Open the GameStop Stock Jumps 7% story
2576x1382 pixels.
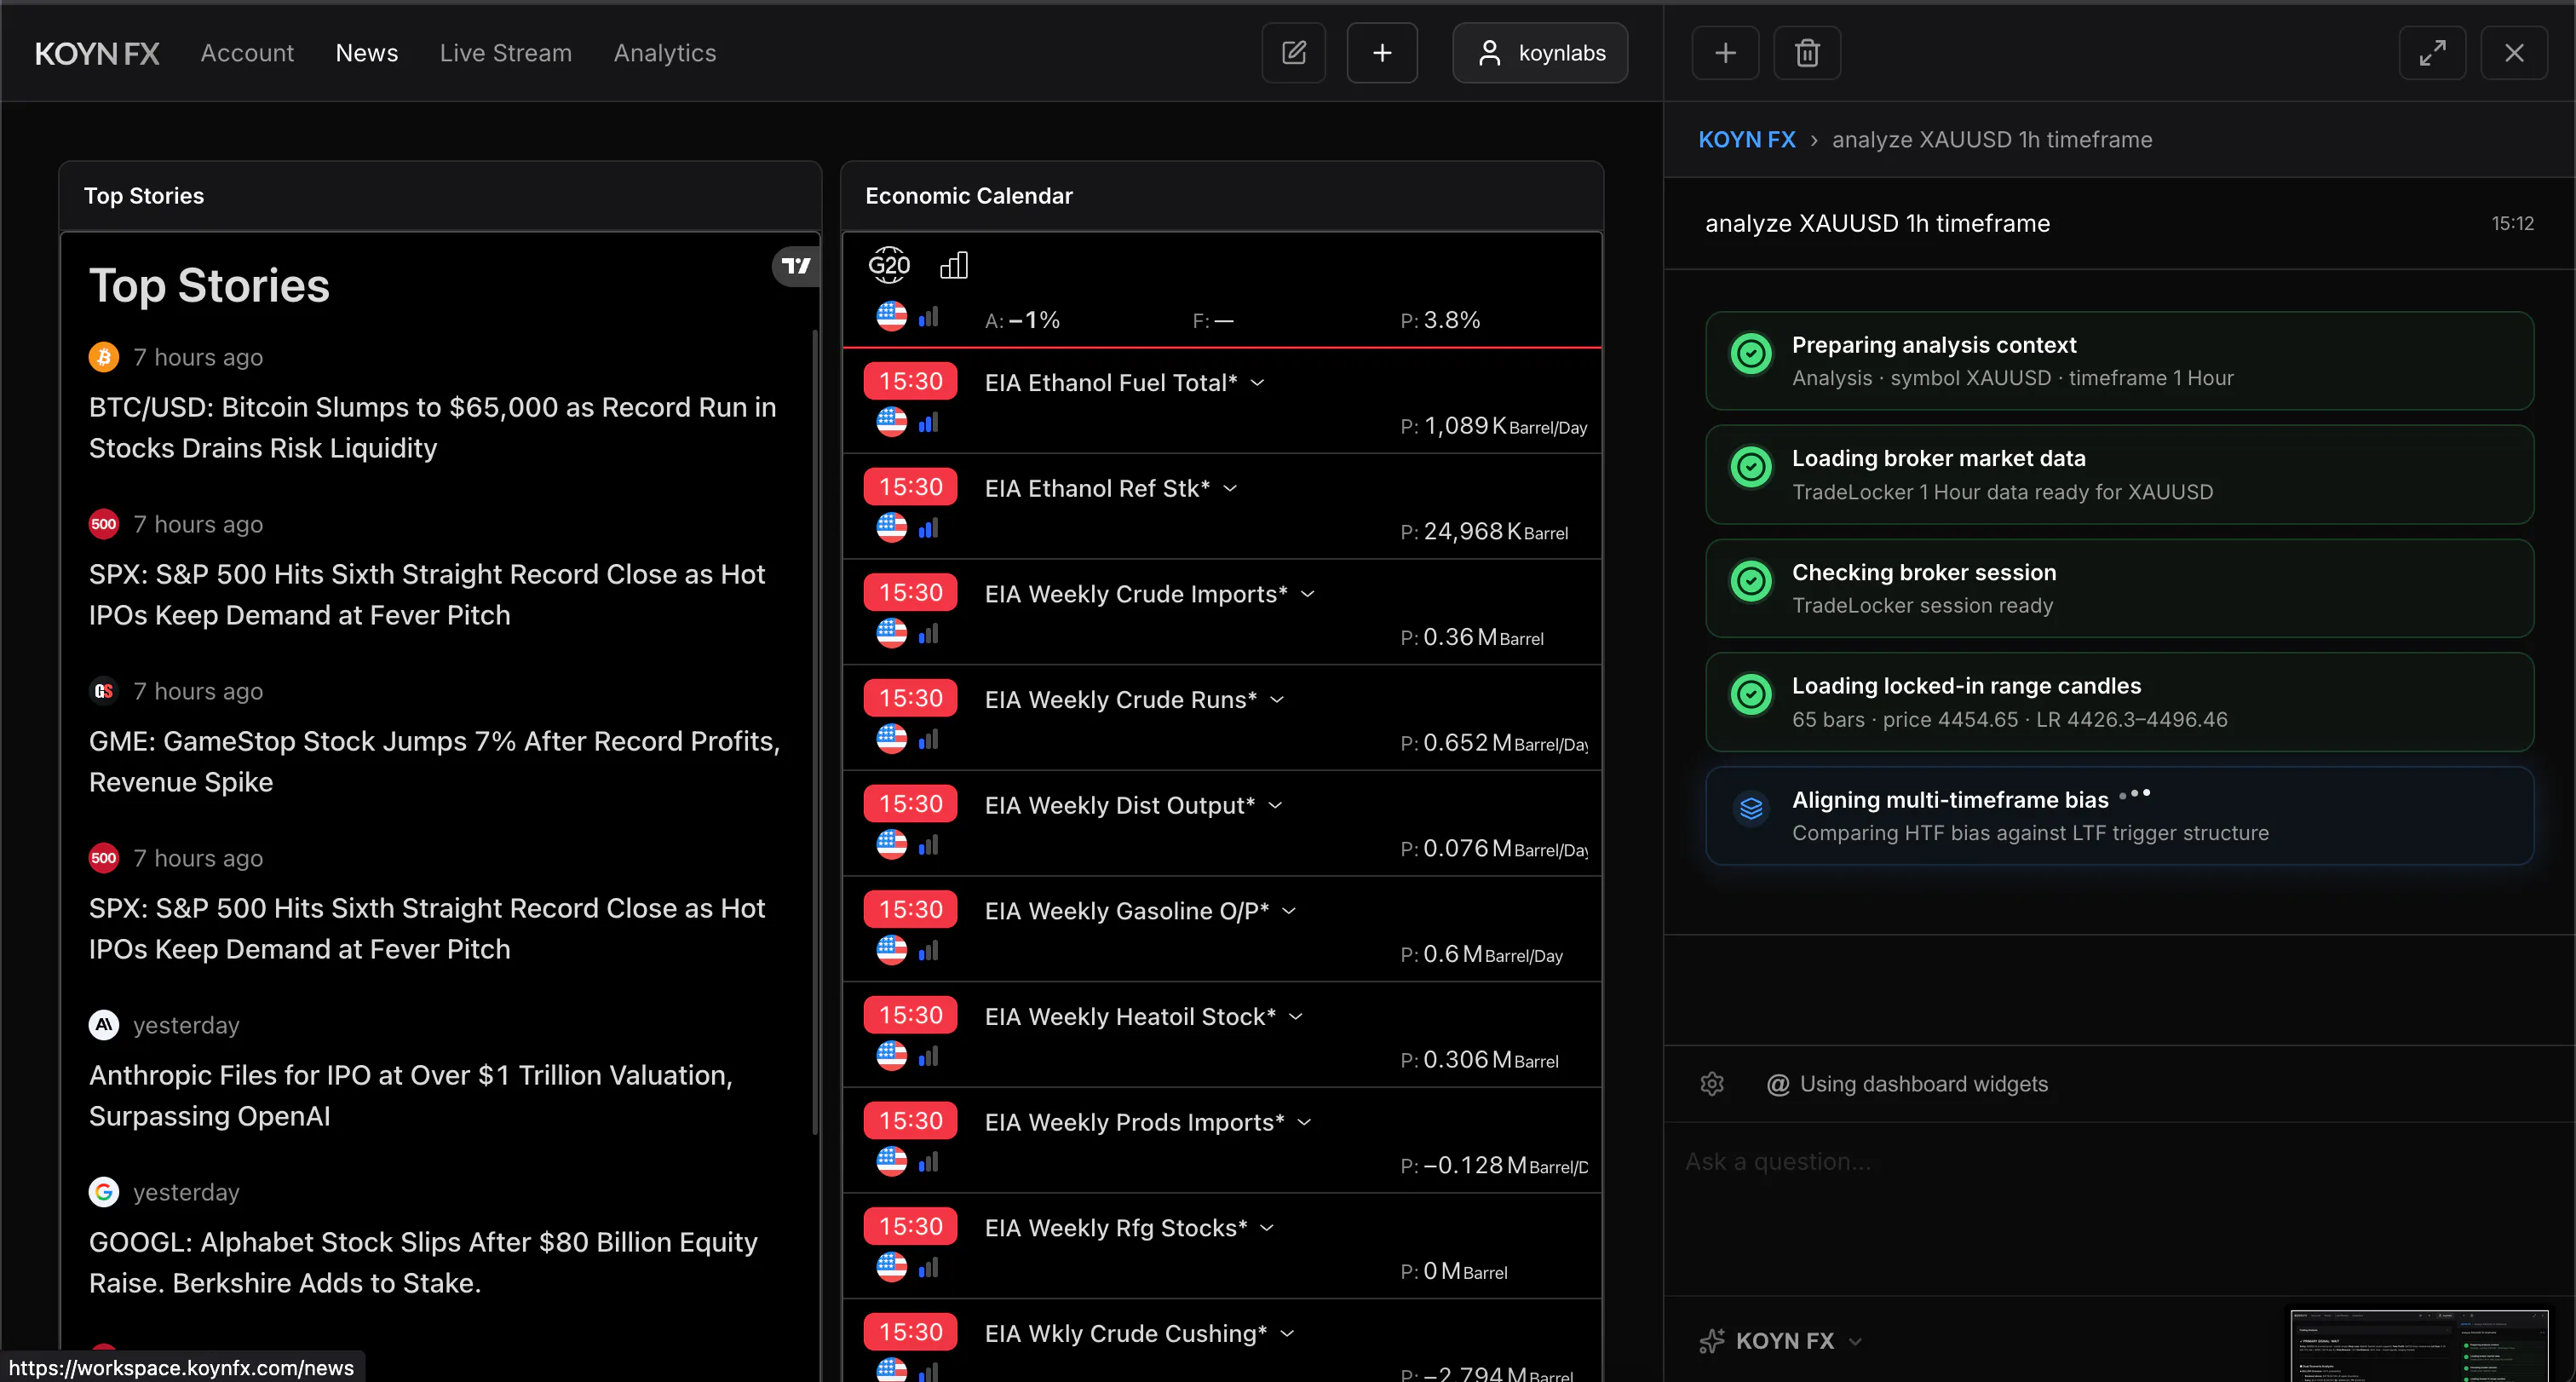click(435, 762)
